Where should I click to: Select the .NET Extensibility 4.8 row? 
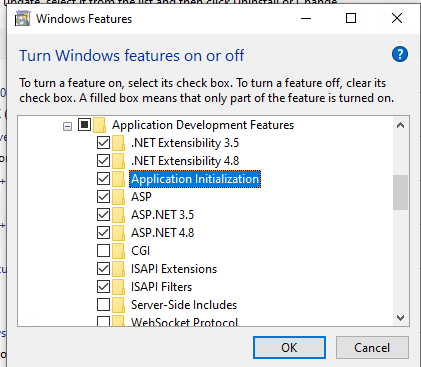point(185,161)
